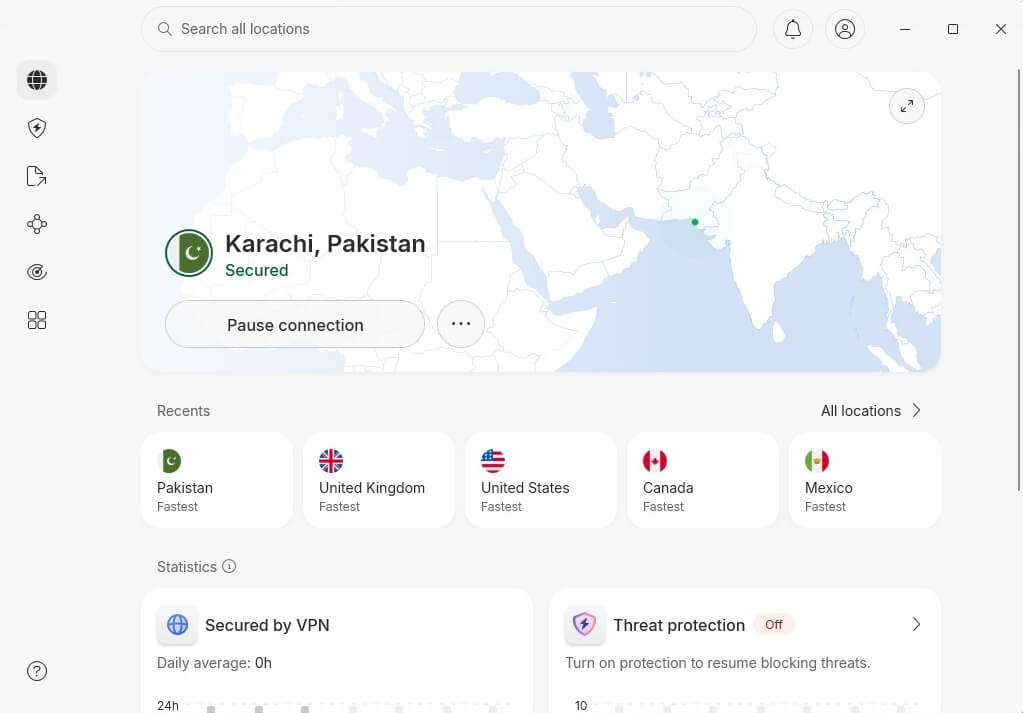
Task: Click the Secured by VPN title
Action: click(x=267, y=625)
